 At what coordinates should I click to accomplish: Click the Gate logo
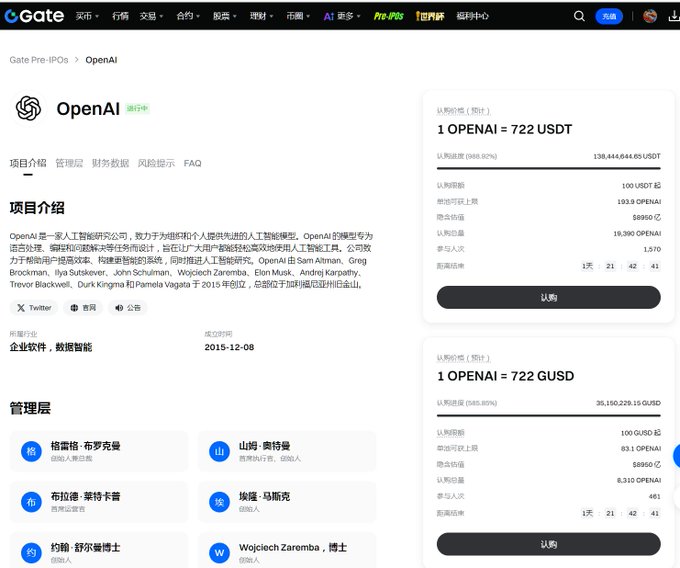point(34,16)
